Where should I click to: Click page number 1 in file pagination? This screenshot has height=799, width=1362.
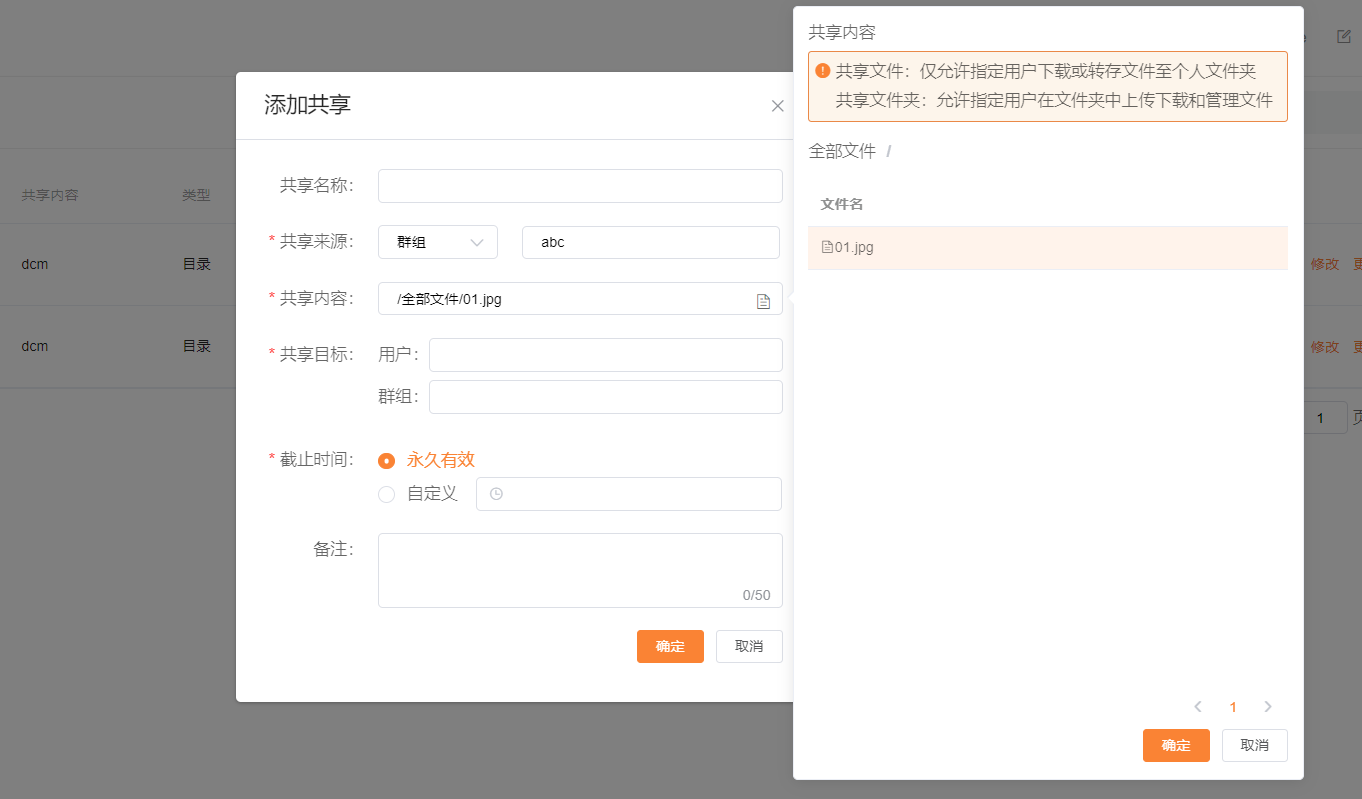1233,707
